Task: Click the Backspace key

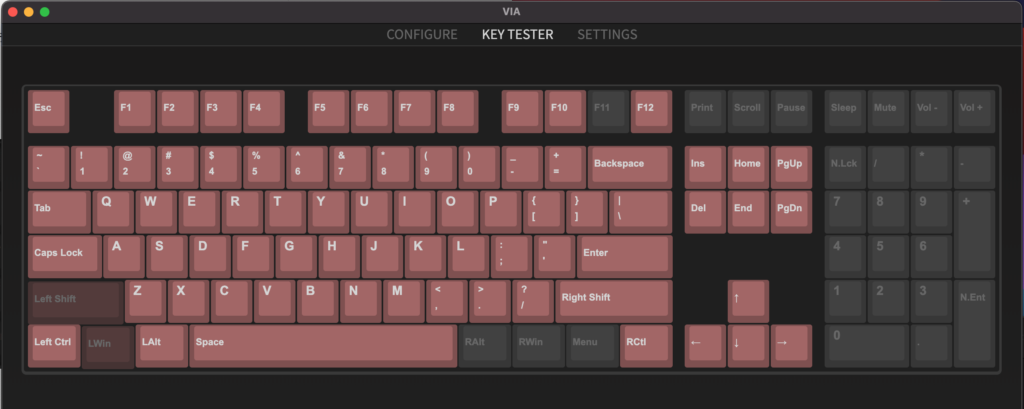Action: click(x=630, y=167)
